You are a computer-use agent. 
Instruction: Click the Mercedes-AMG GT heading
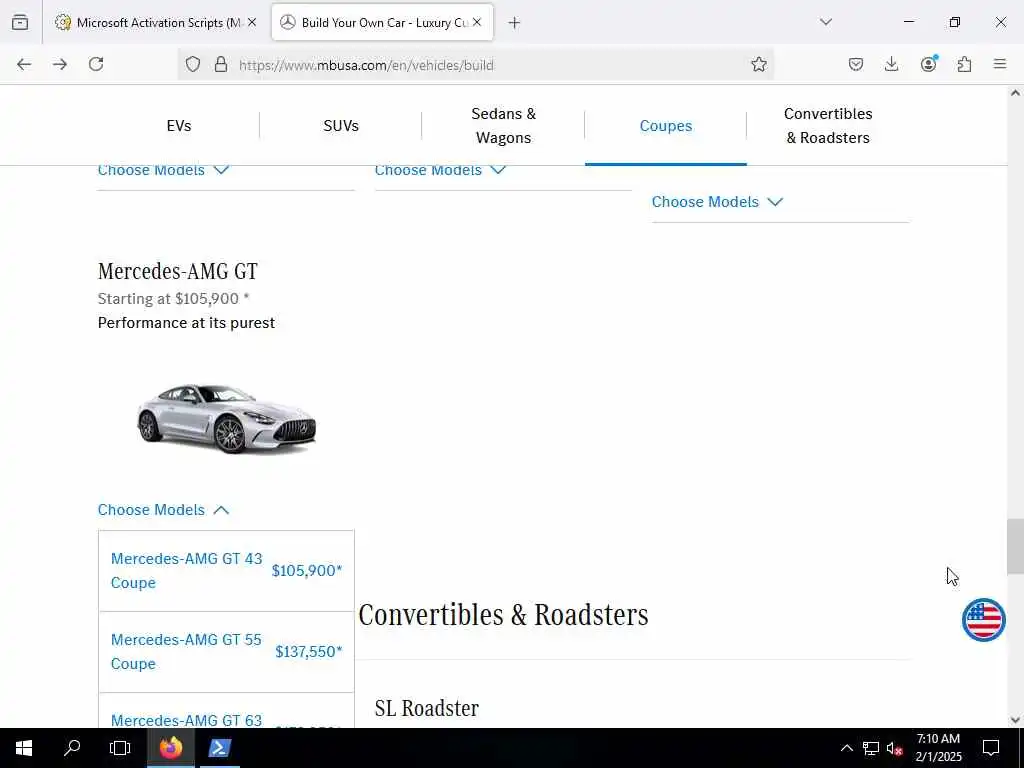click(178, 271)
